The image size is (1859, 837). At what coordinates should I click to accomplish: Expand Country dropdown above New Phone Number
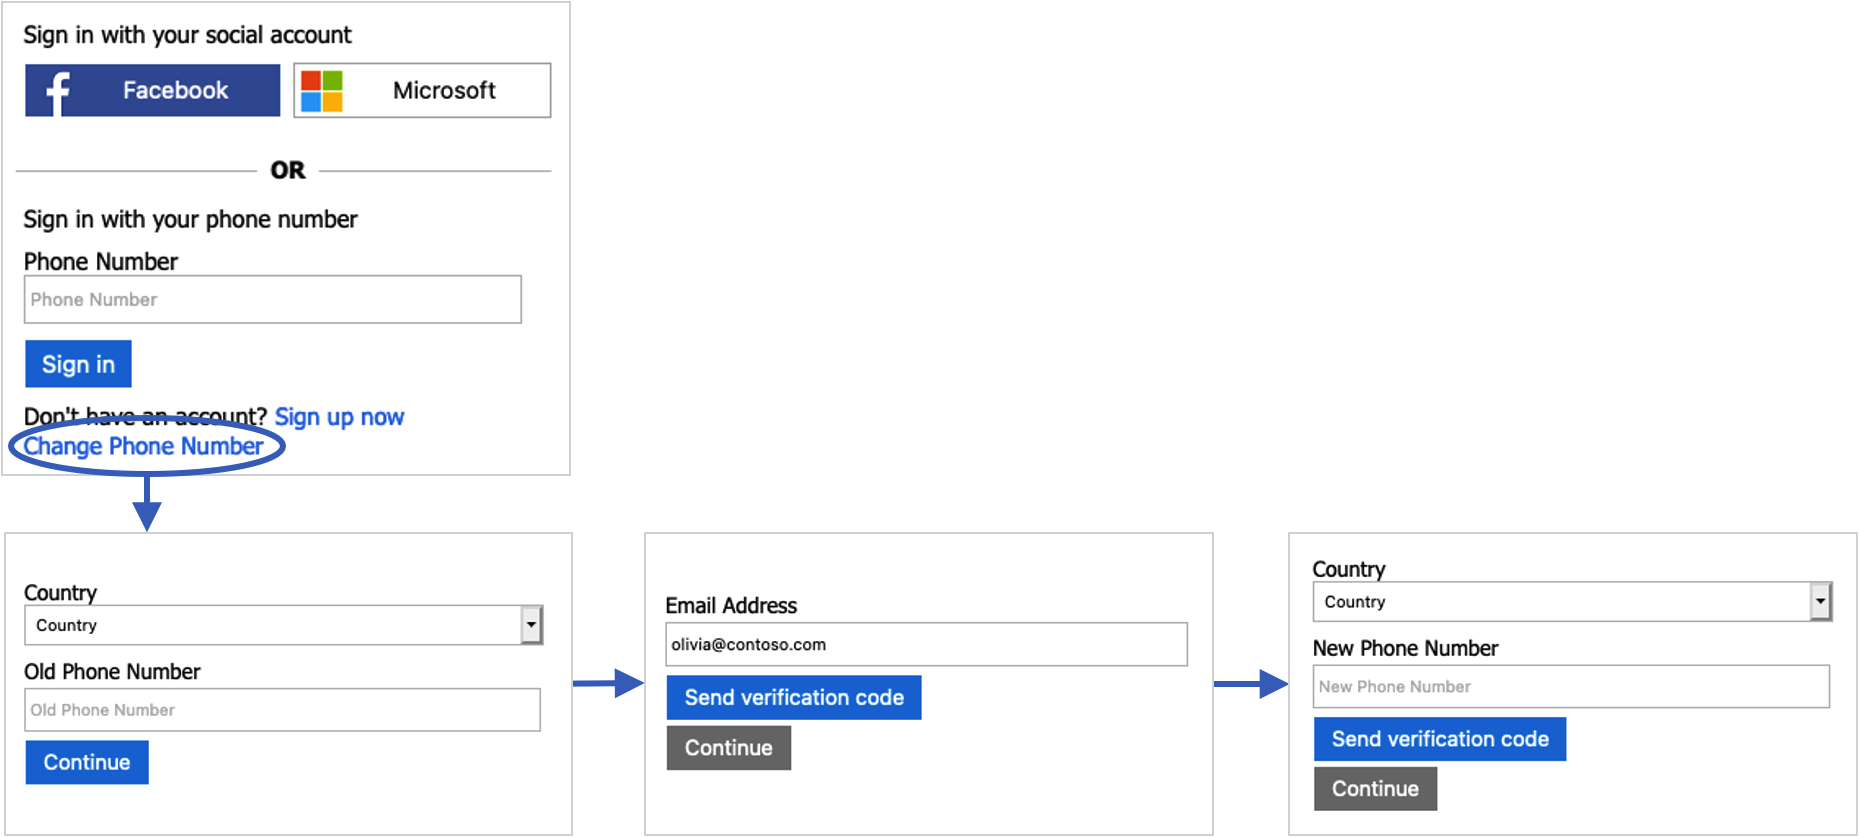click(x=1572, y=602)
